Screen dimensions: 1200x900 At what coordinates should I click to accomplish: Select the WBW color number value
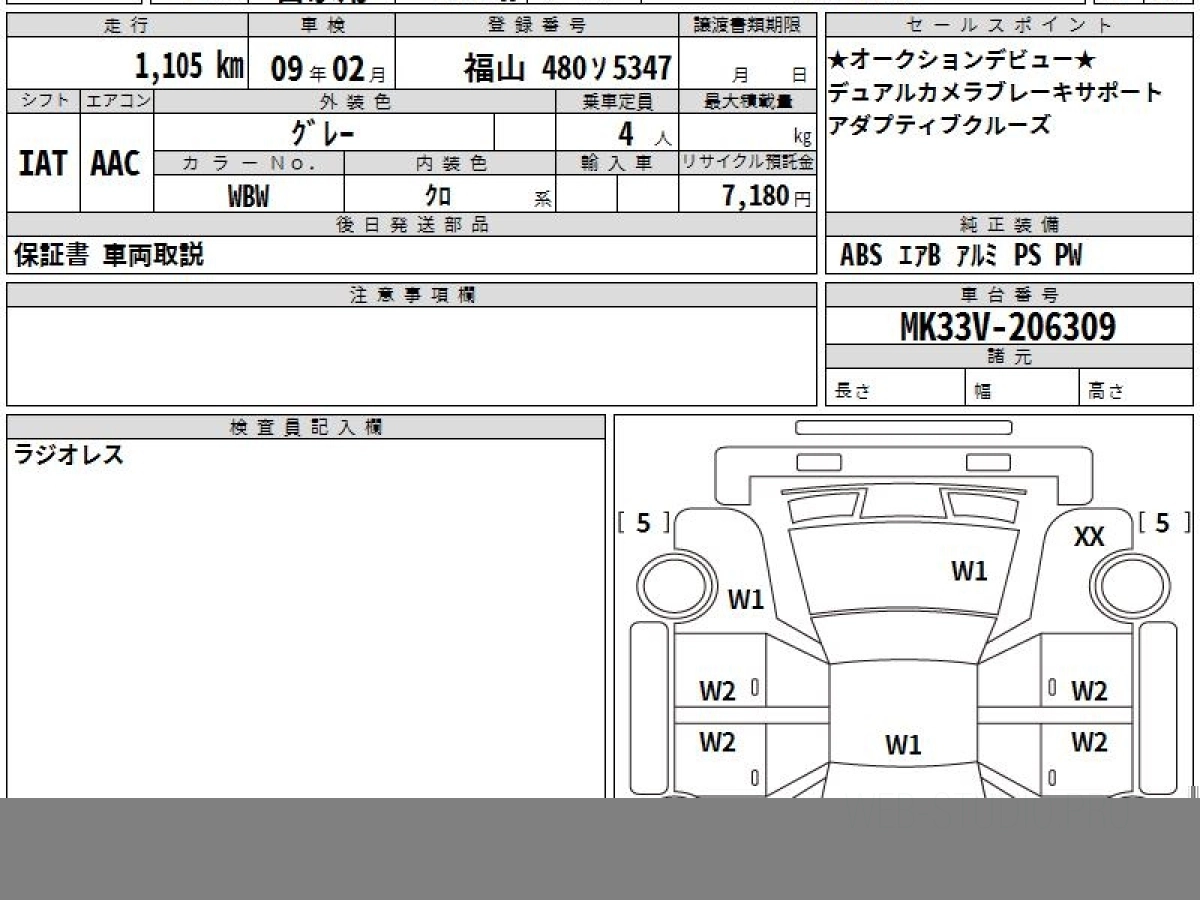(x=248, y=196)
